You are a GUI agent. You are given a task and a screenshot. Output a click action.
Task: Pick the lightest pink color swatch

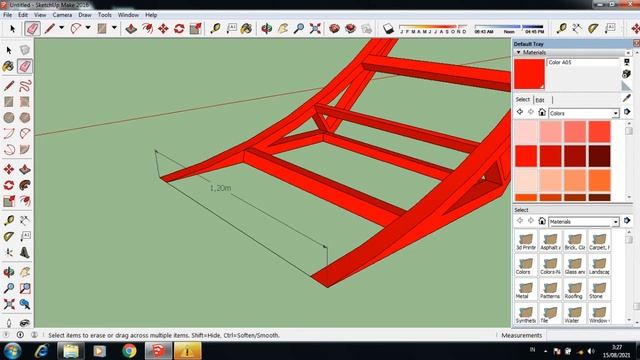[526, 132]
